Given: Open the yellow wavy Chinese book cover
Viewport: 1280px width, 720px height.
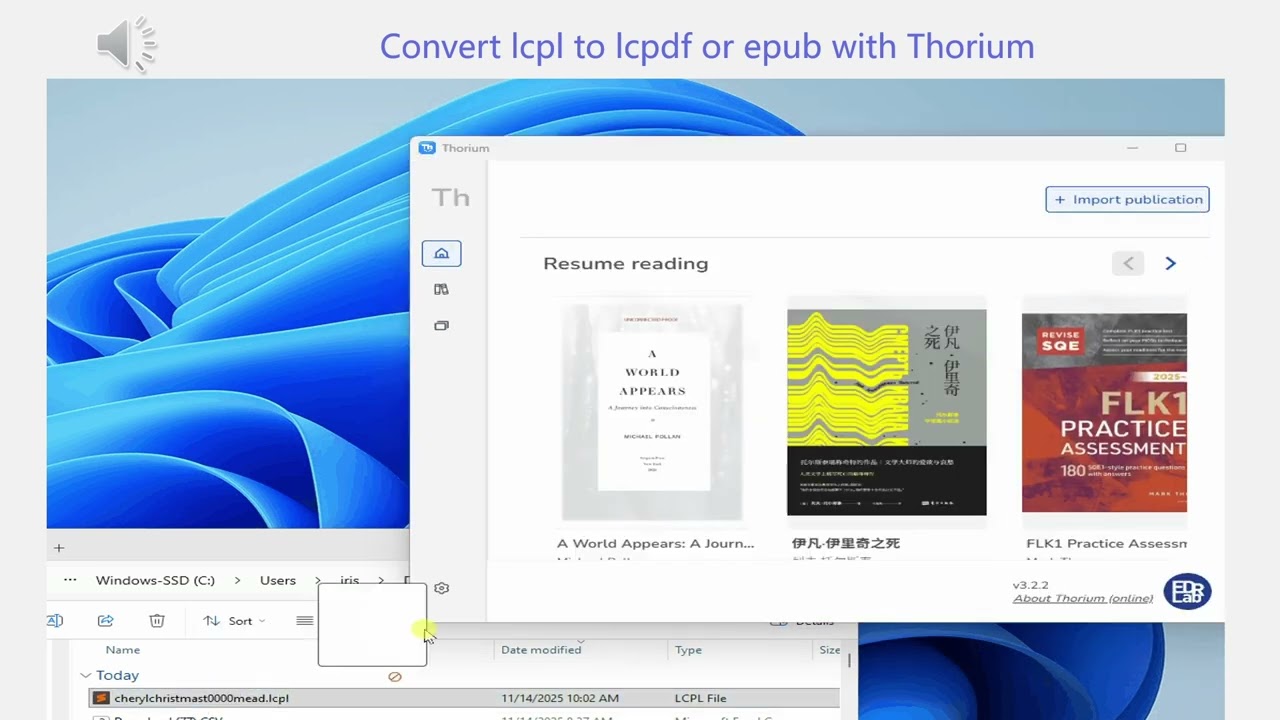Looking at the screenshot, I should (x=887, y=412).
